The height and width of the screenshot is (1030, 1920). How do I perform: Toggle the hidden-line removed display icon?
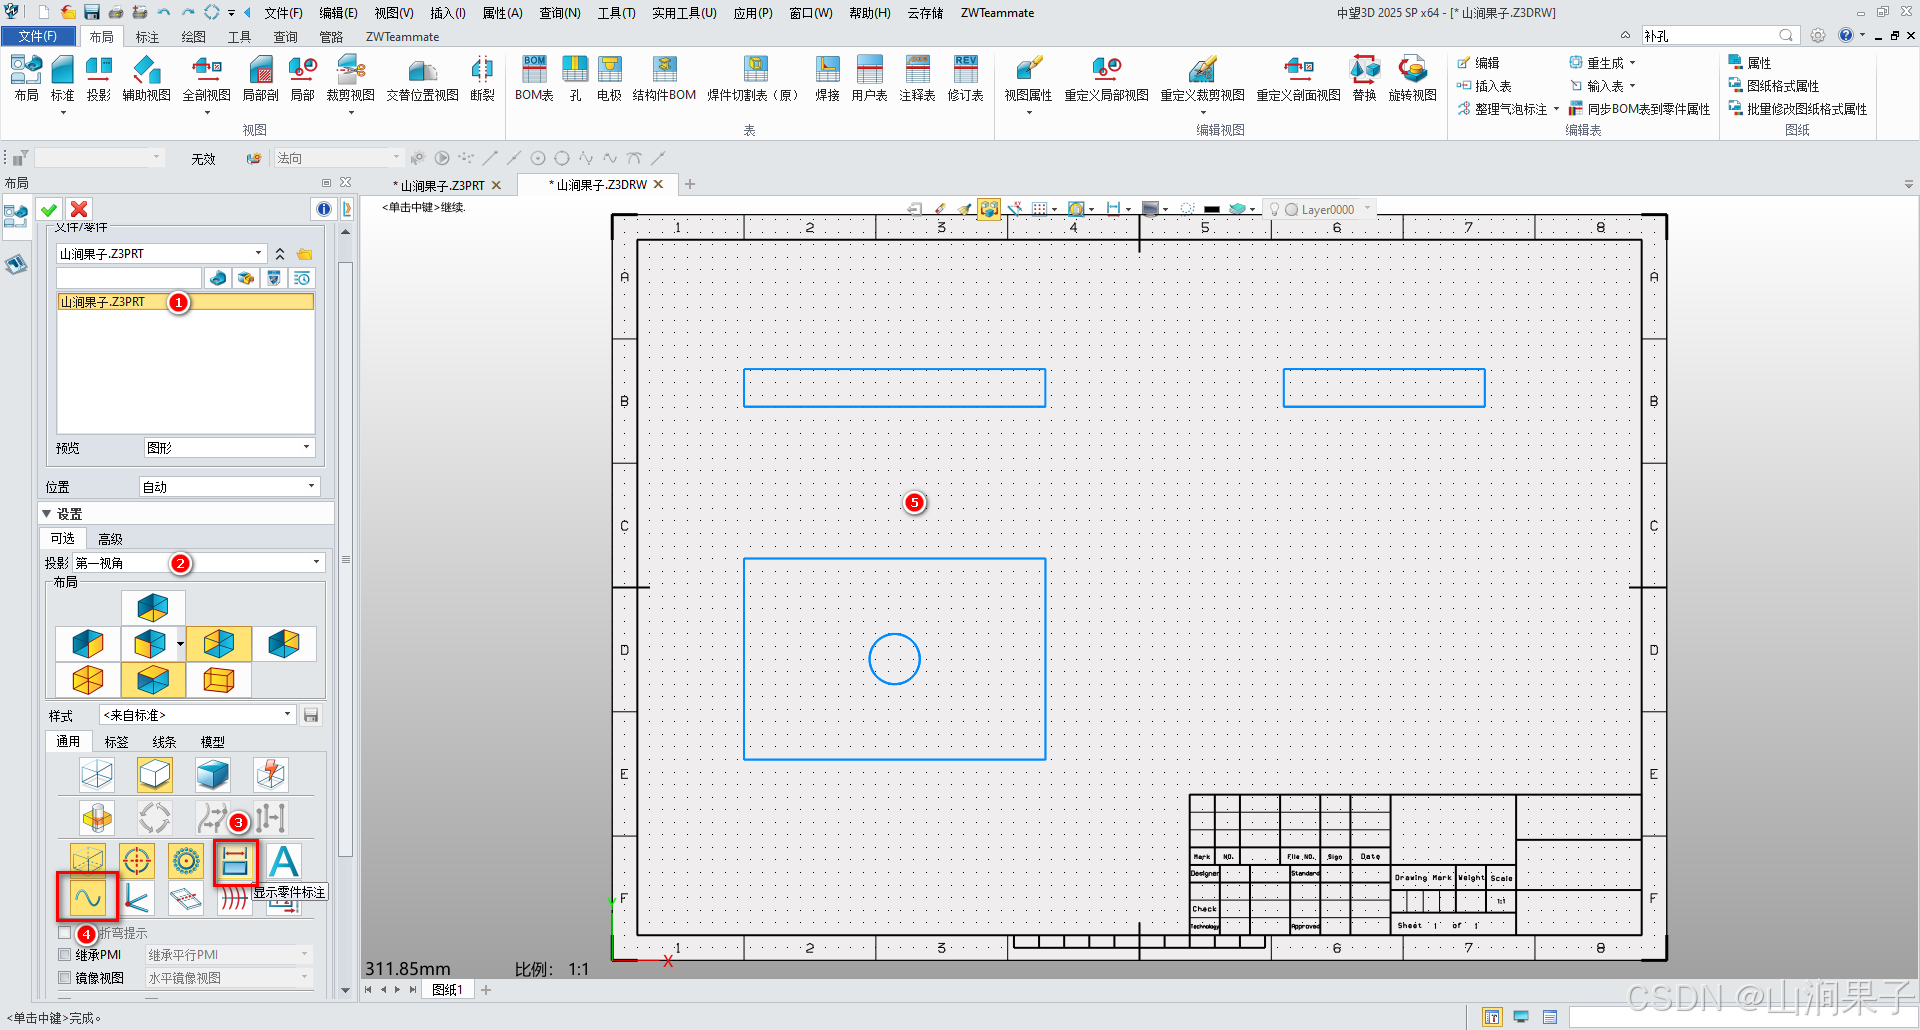pos(155,774)
